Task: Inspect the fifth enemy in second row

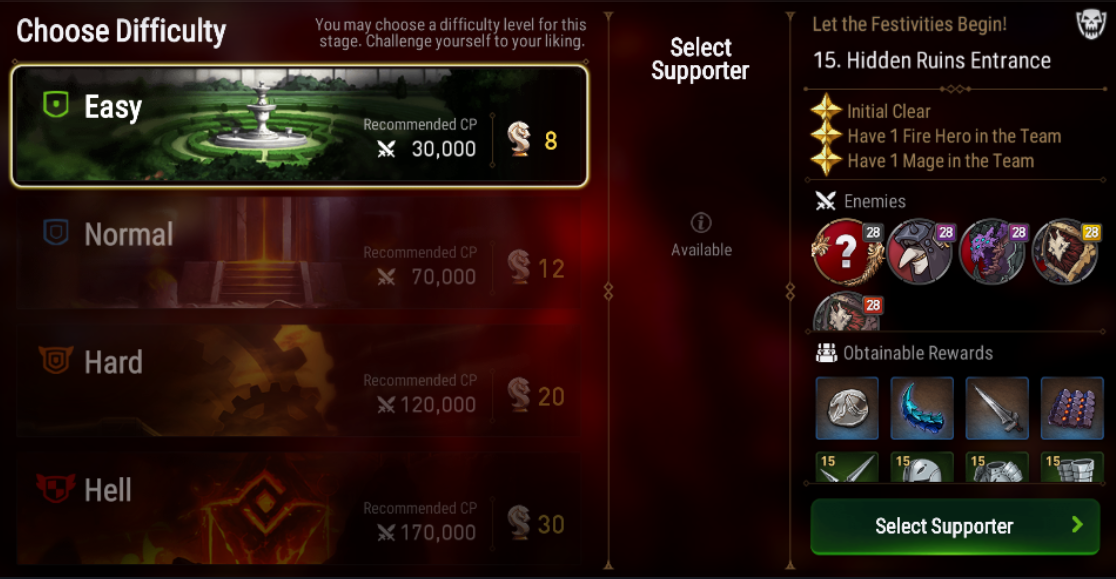Action: 847,312
